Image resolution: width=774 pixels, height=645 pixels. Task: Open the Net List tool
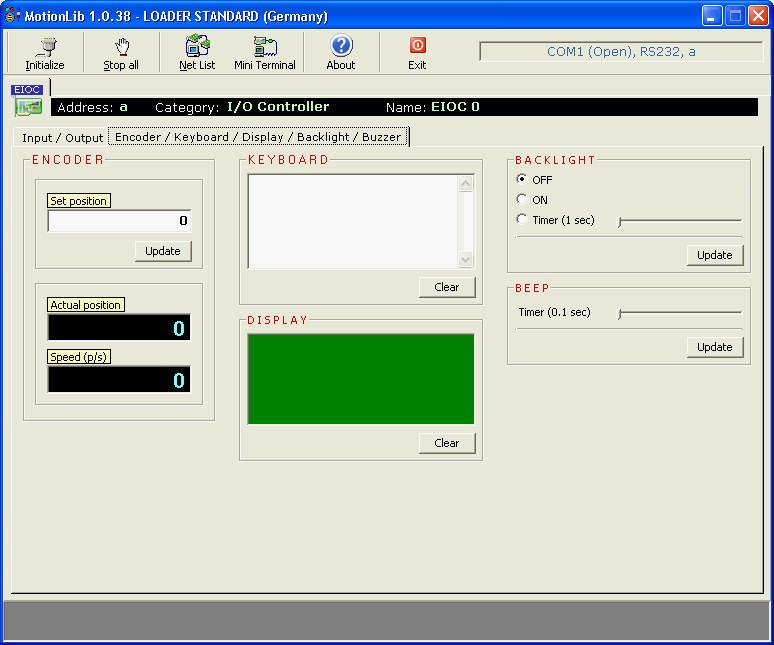tap(197, 53)
